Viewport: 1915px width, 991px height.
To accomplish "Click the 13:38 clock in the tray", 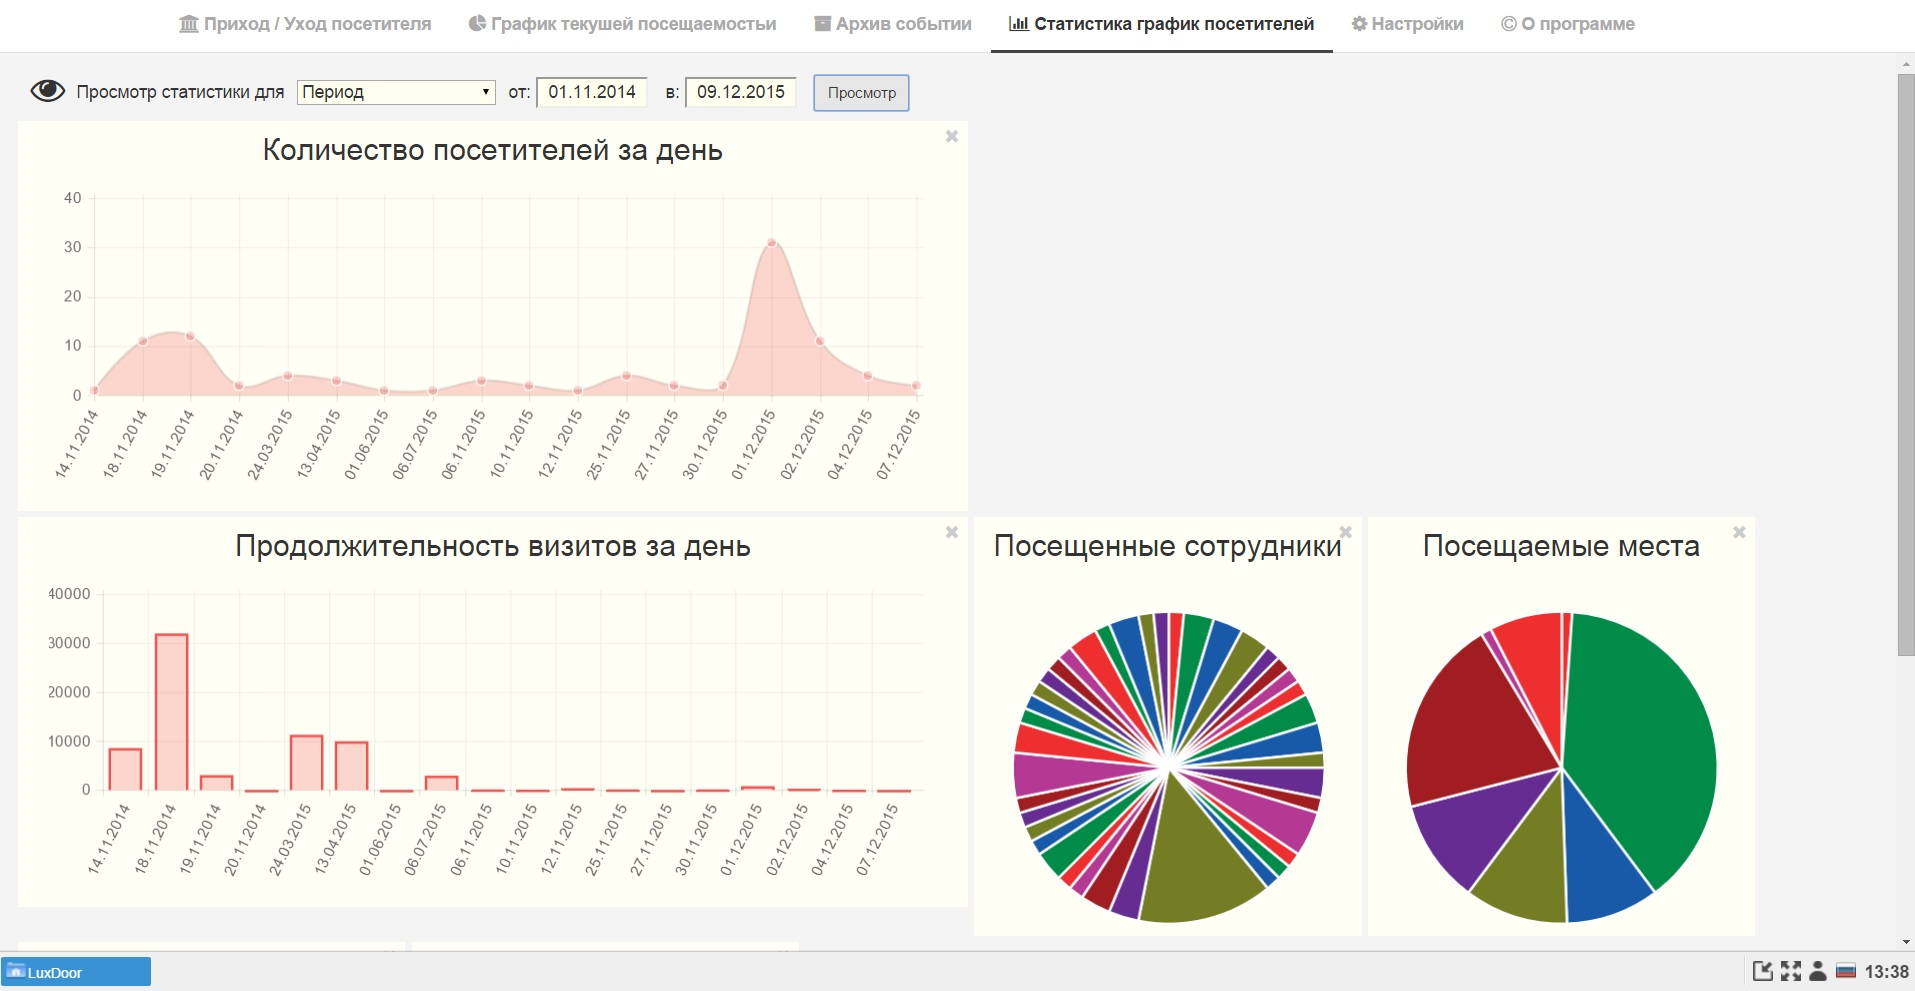I will [x=1886, y=972].
